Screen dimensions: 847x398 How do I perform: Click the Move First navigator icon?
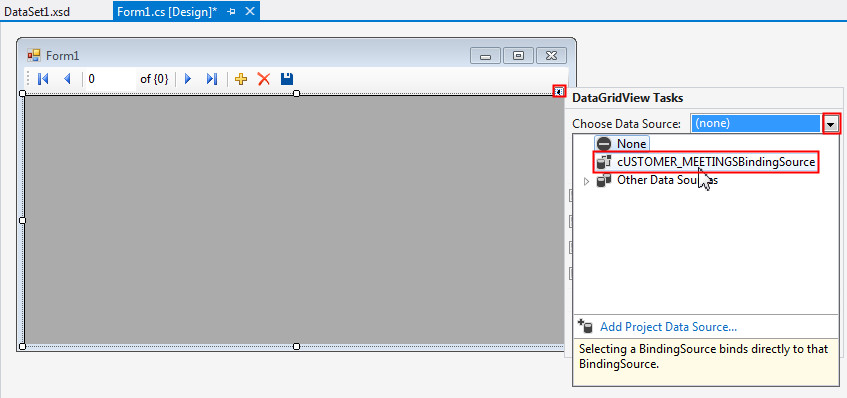43,79
